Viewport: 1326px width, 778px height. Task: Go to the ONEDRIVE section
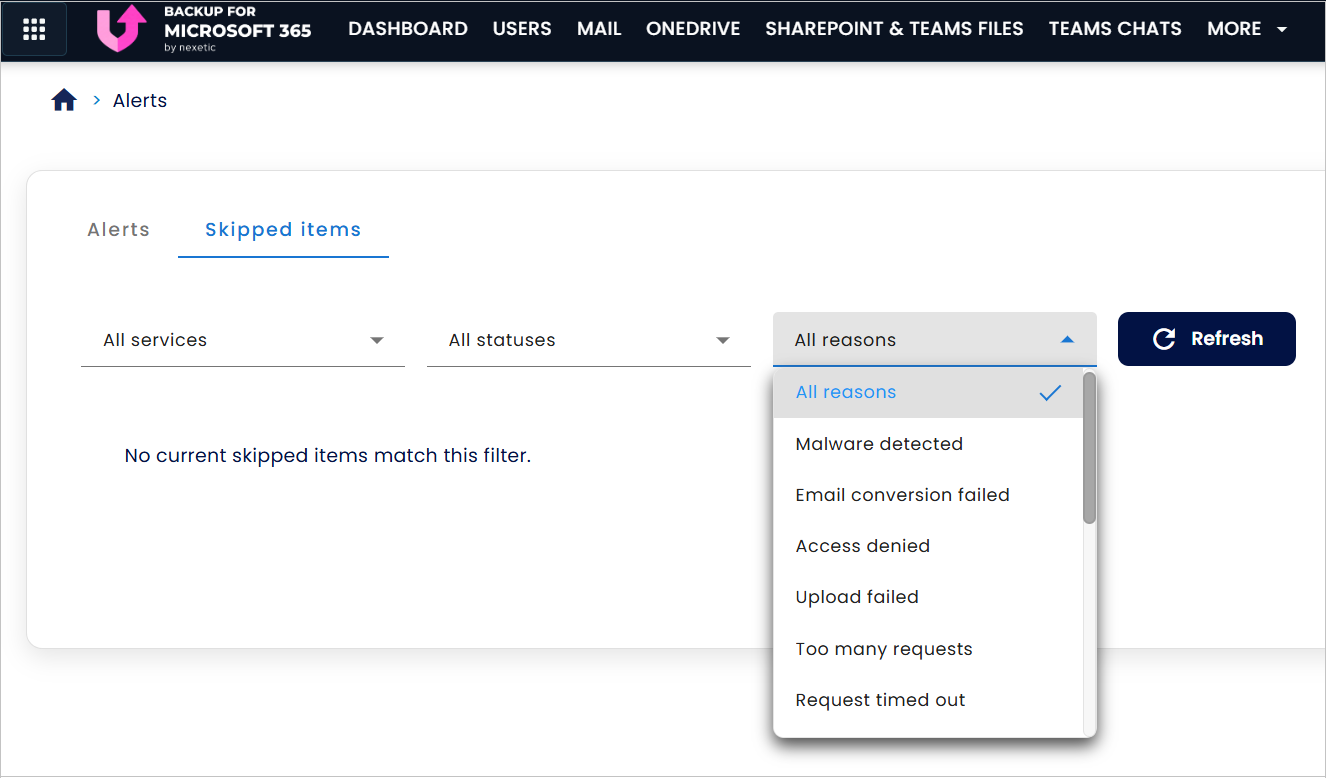tap(693, 29)
